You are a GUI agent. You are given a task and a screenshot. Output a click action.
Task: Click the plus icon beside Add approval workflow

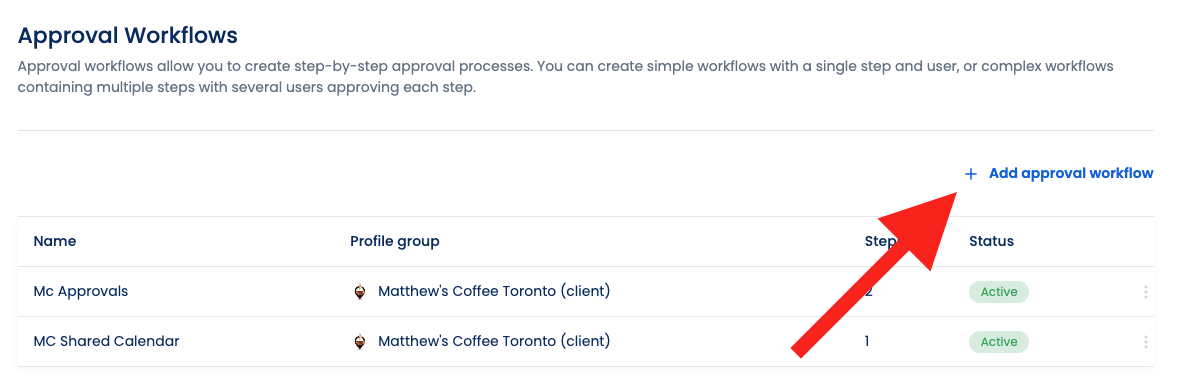[971, 174]
